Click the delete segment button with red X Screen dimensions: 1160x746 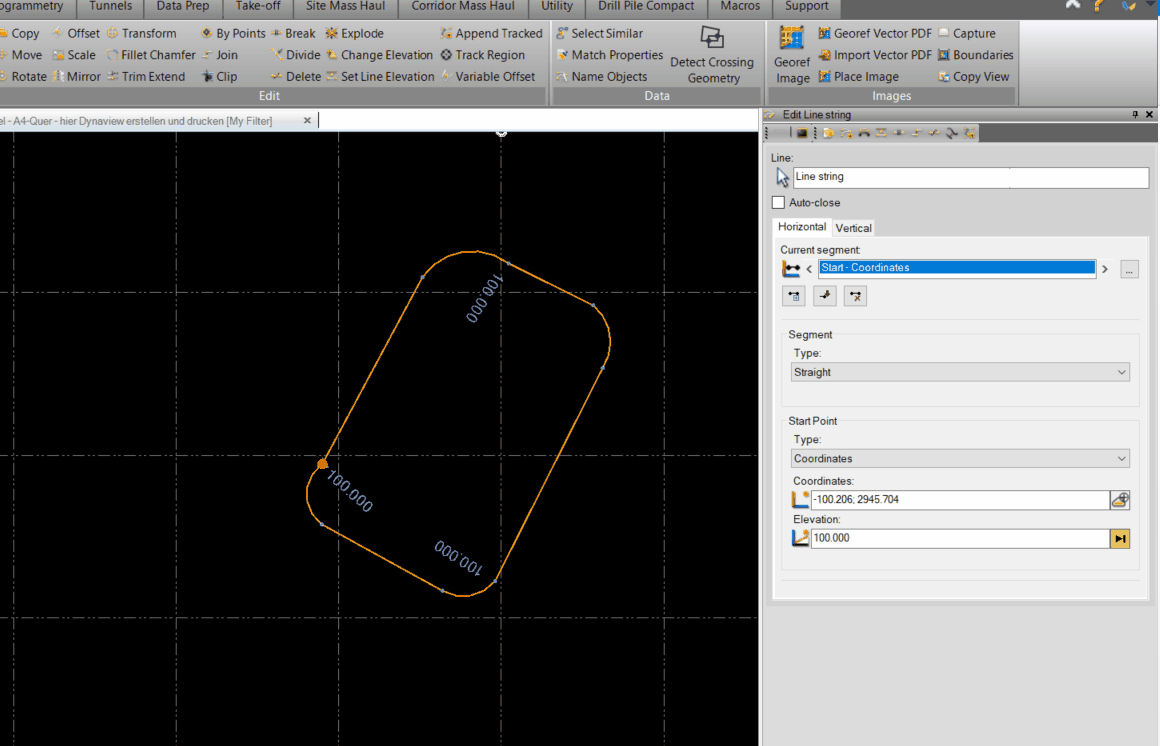tap(854, 295)
